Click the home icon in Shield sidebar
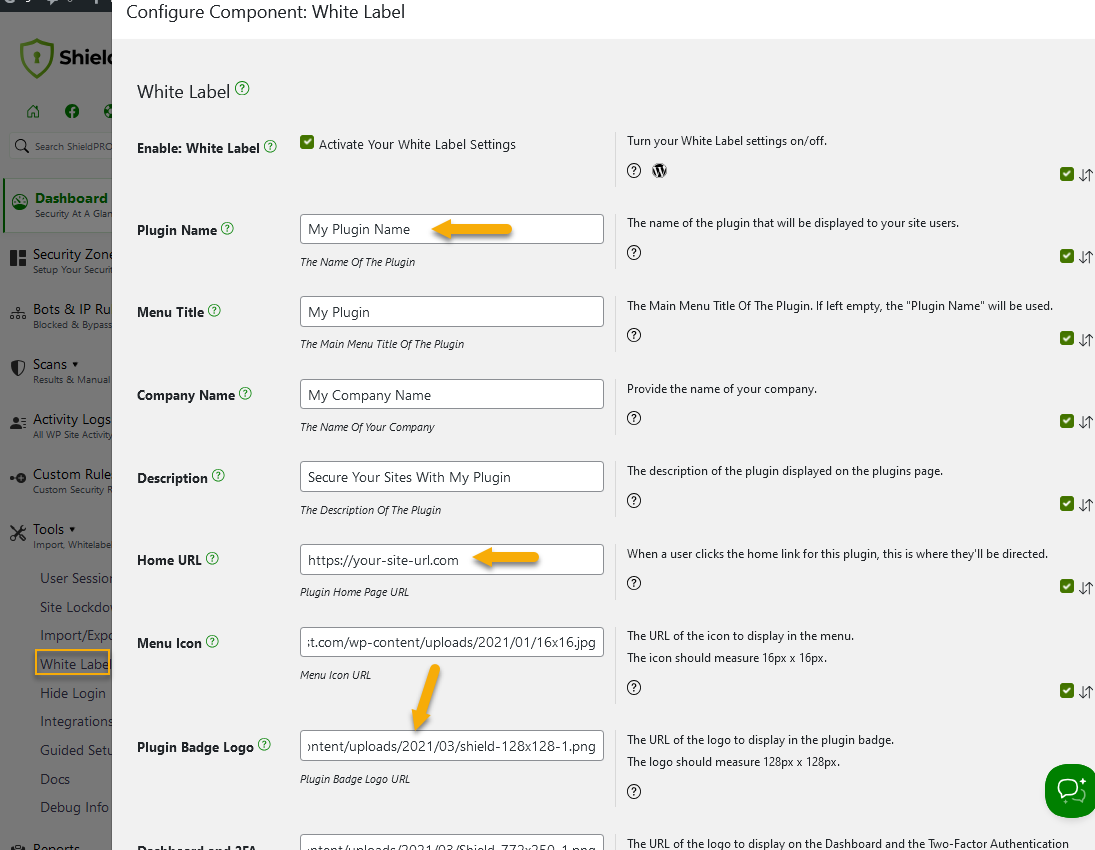1095x850 pixels. pos(33,111)
